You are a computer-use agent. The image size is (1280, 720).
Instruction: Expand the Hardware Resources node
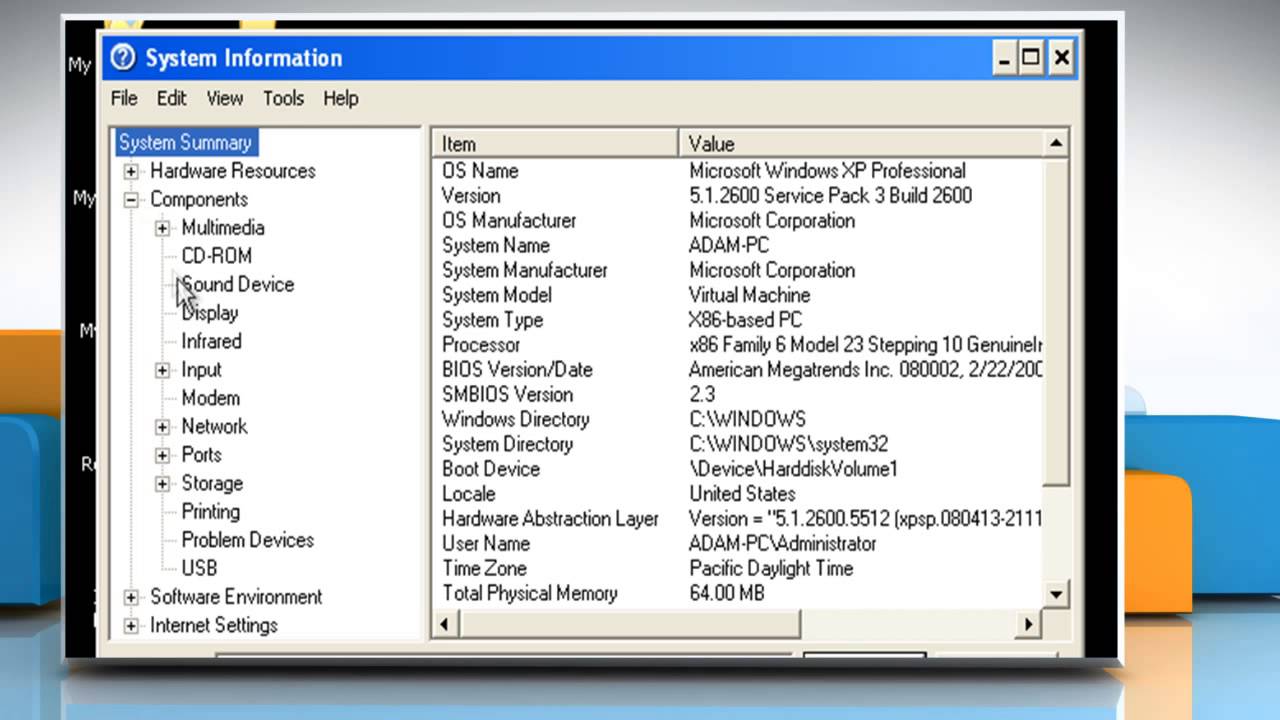pos(131,171)
